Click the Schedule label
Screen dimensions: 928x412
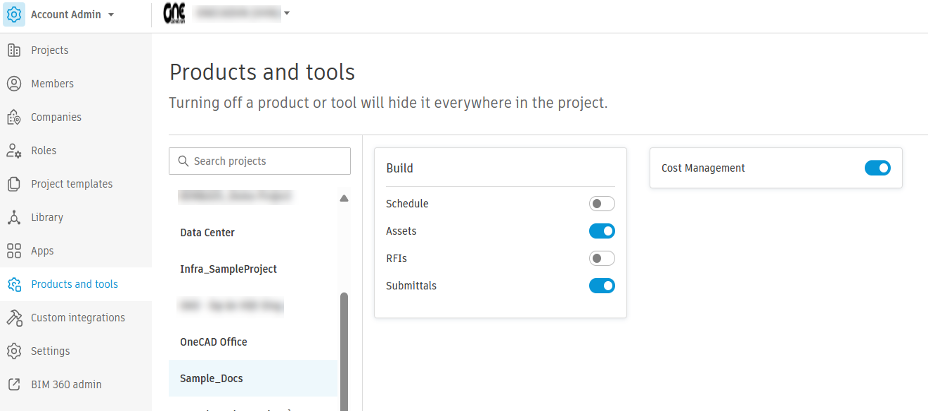(x=407, y=204)
